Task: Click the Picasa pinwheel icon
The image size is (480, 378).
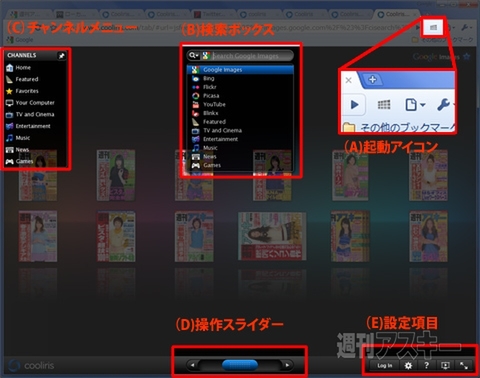Action: click(196, 96)
